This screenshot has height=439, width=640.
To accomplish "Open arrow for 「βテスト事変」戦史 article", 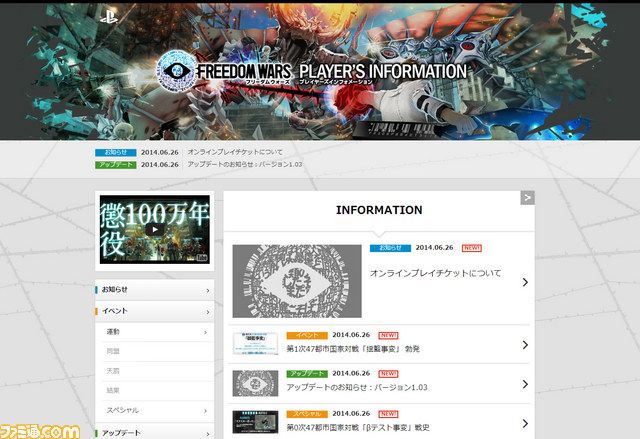I will point(525,424).
